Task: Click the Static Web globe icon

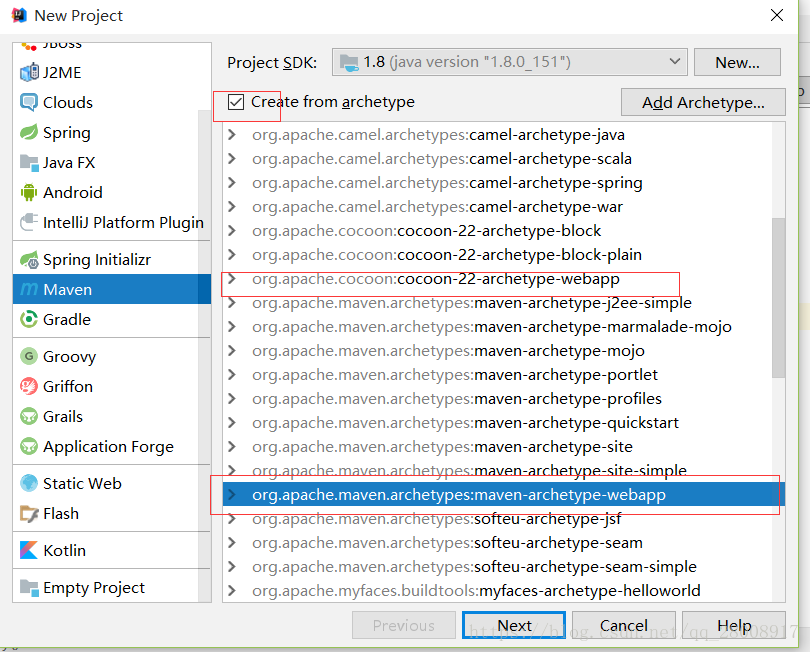Action: (29, 483)
